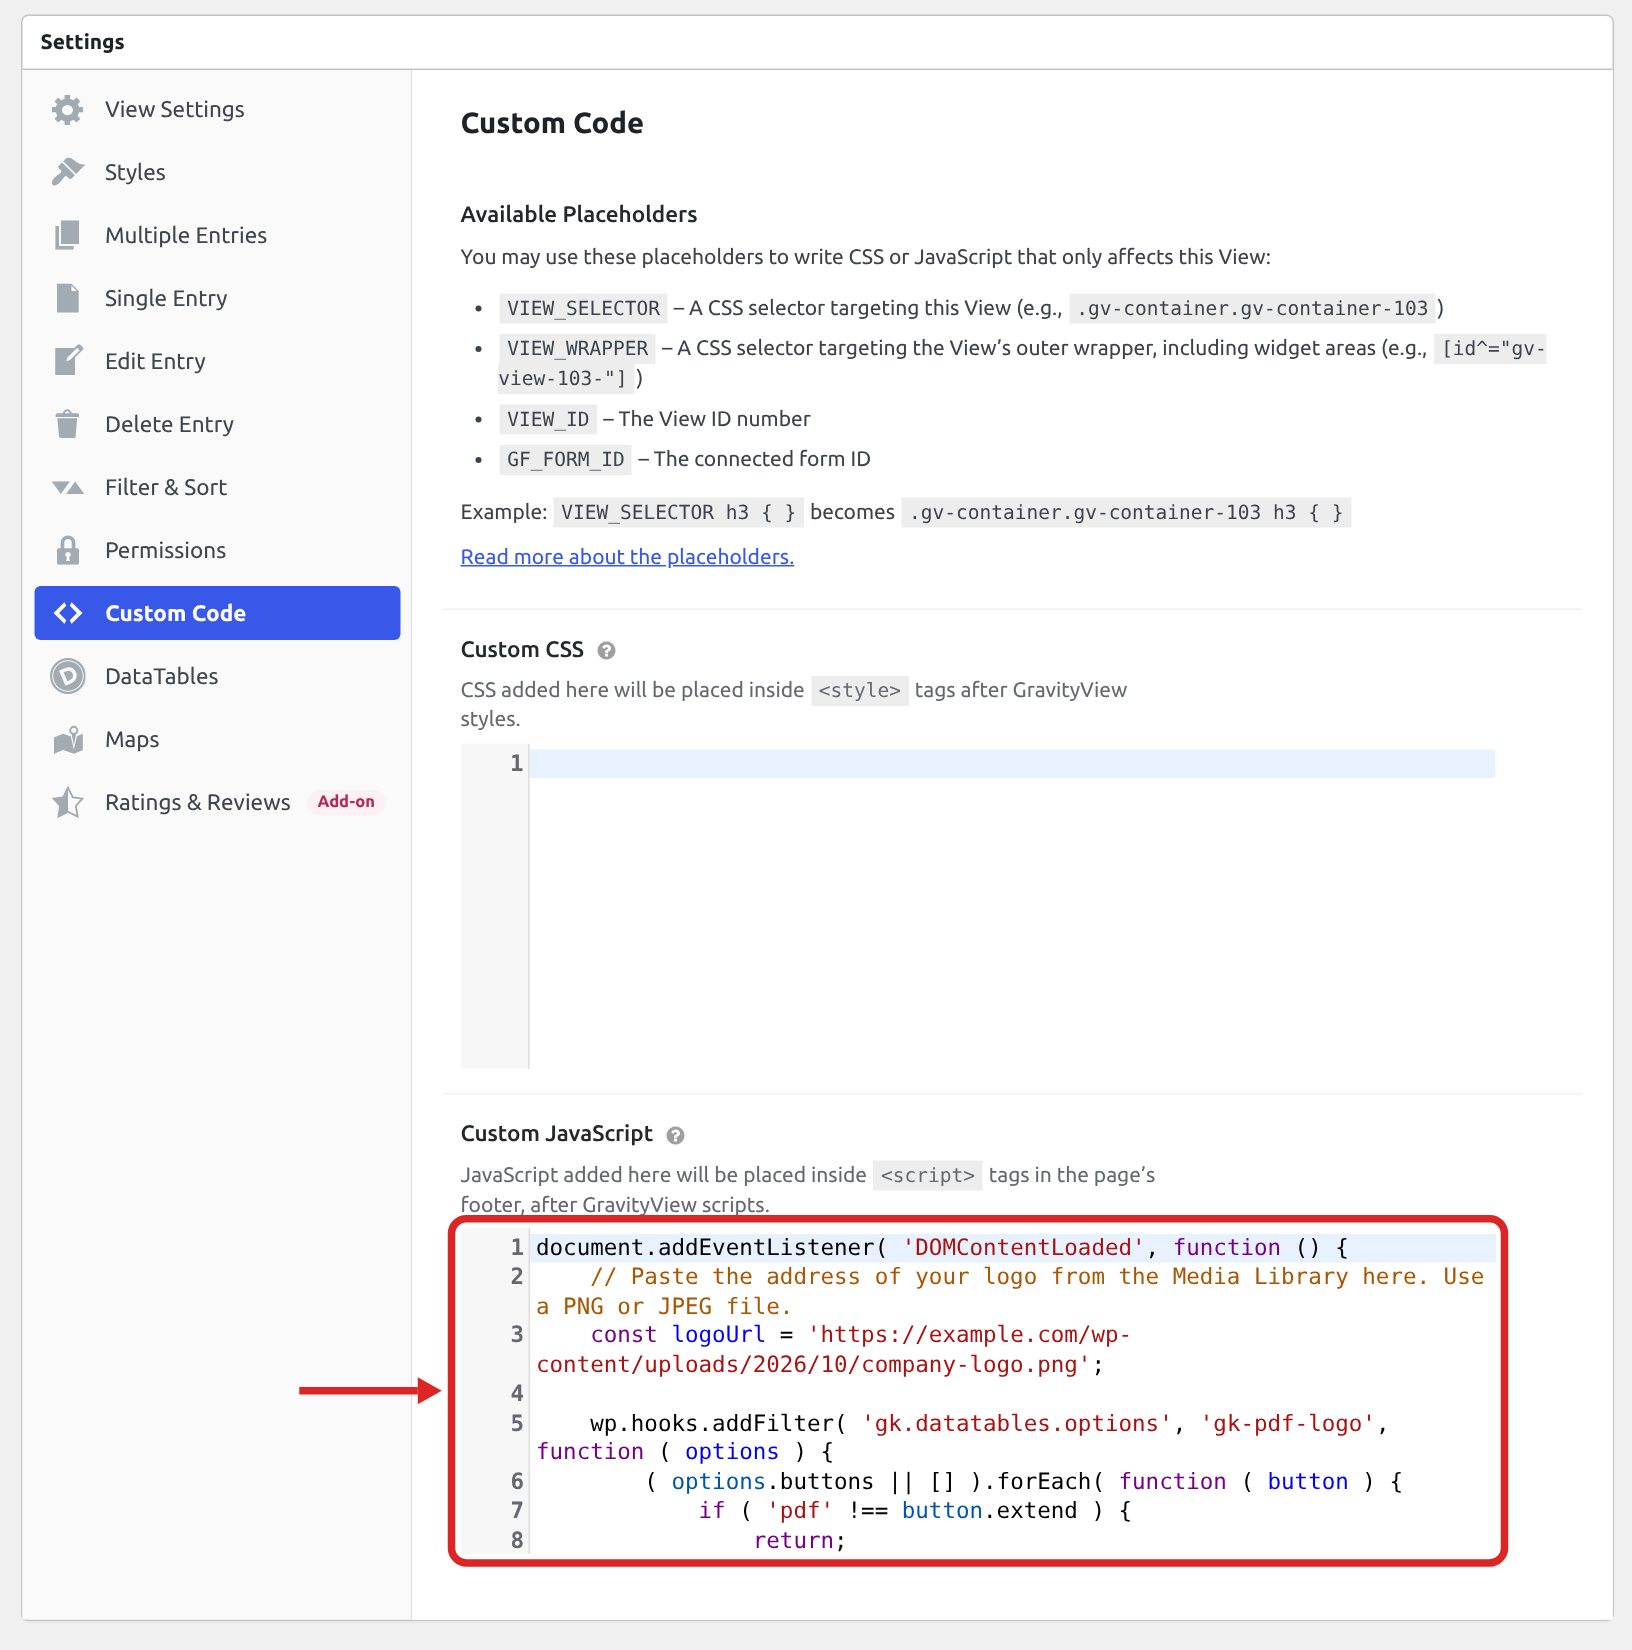This screenshot has height=1650, width=1632.
Task: Click the 'return;' statement on line 8
Action: click(x=799, y=1540)
